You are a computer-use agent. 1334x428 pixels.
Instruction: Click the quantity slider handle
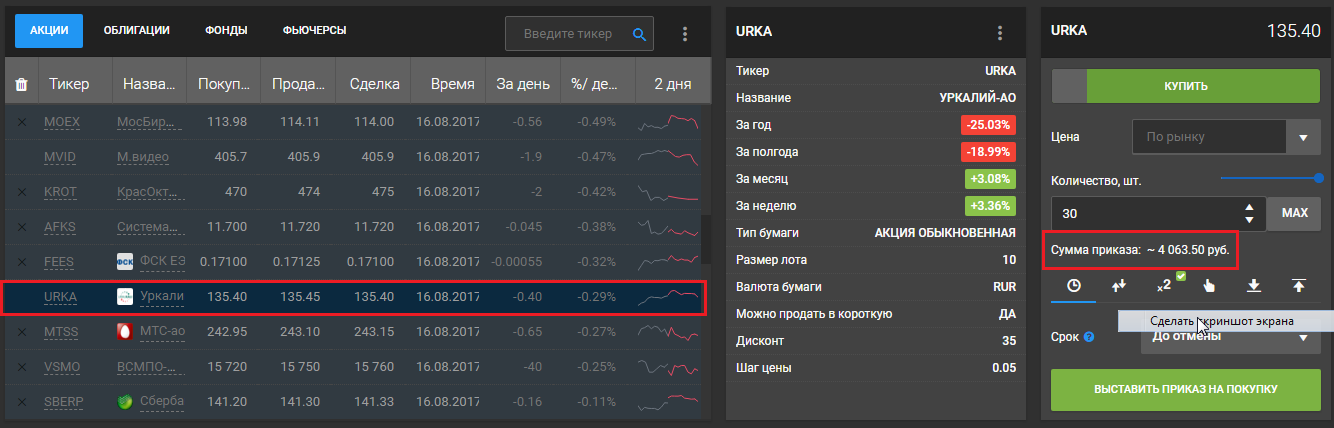pos(1319,178)
